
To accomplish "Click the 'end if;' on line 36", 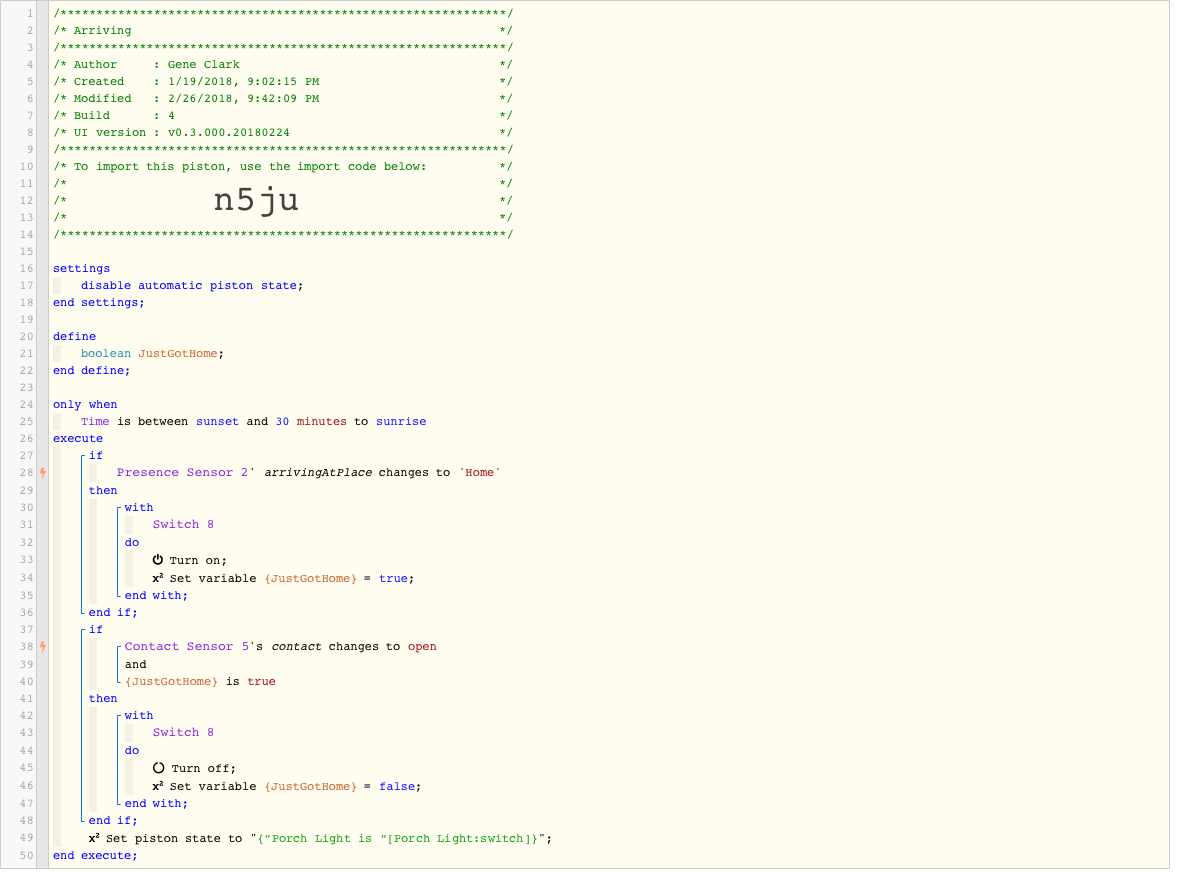I will click(x=113, y=612).
